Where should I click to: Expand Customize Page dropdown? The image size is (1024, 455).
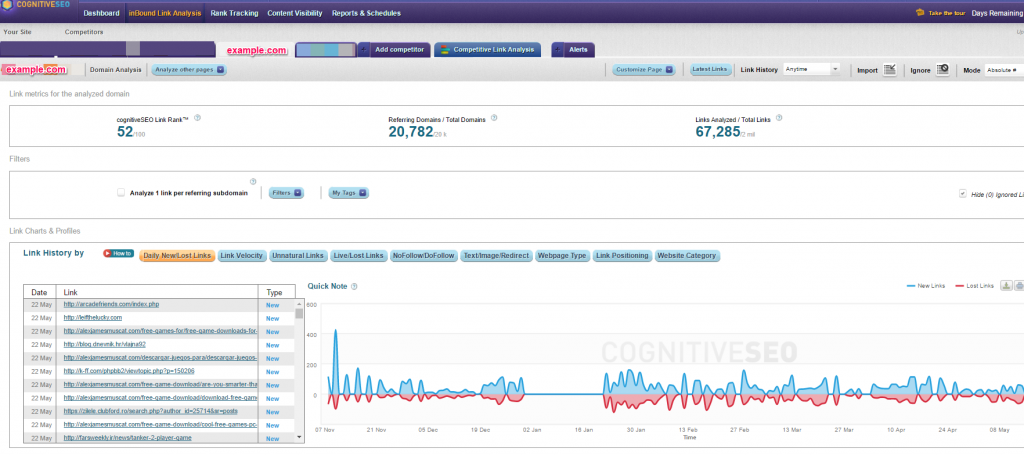click(644, 70)
